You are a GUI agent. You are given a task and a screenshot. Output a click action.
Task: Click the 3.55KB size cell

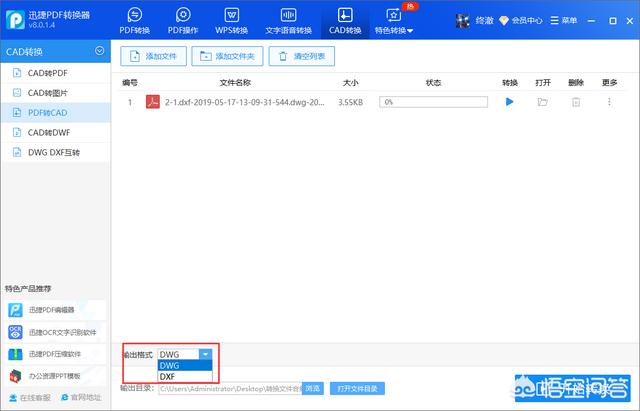click(350, 102)
